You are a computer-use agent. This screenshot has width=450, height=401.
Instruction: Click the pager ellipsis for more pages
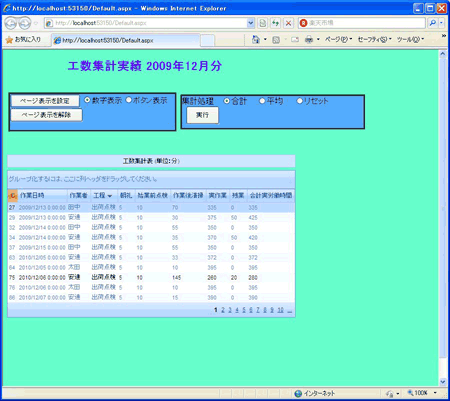pos(289,311)
